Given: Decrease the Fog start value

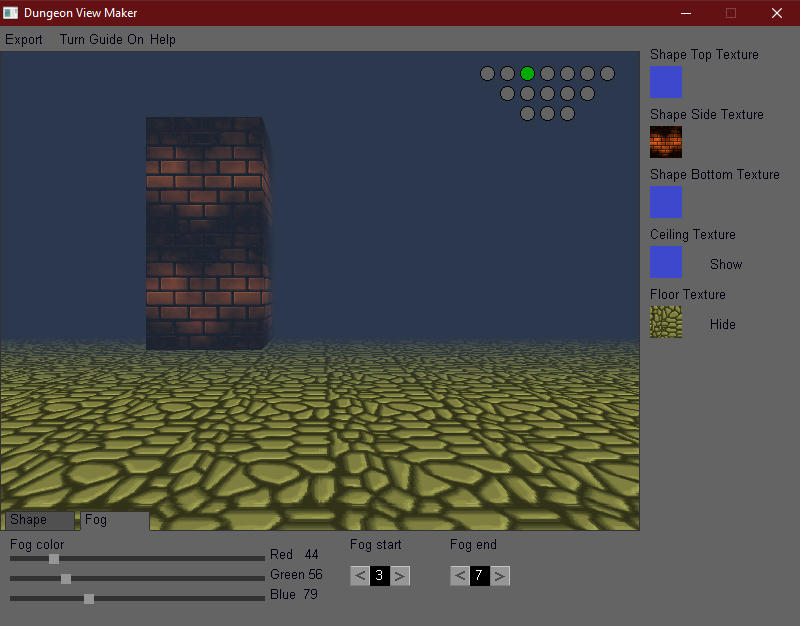Looking at the screenshot, I should 360,576.
